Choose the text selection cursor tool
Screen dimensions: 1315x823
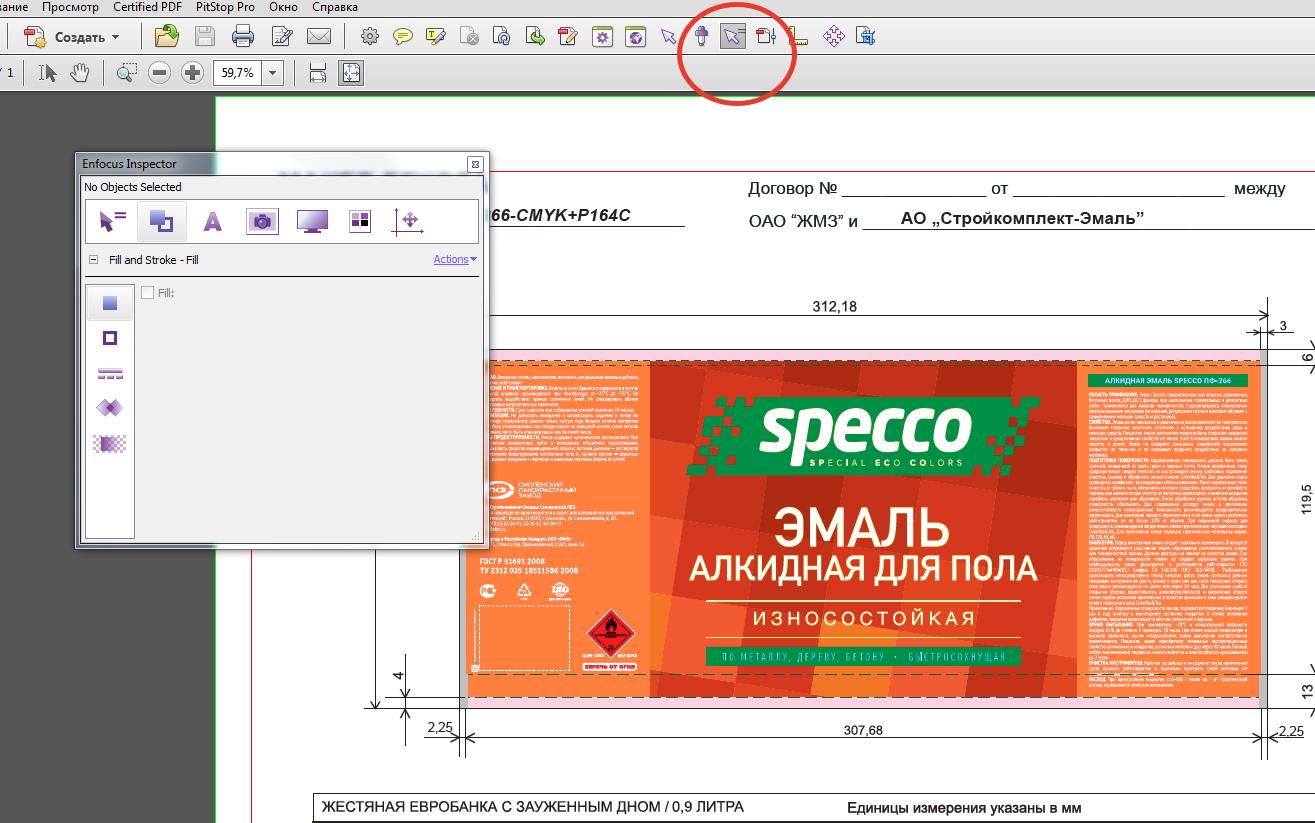[x=47, y=72]
